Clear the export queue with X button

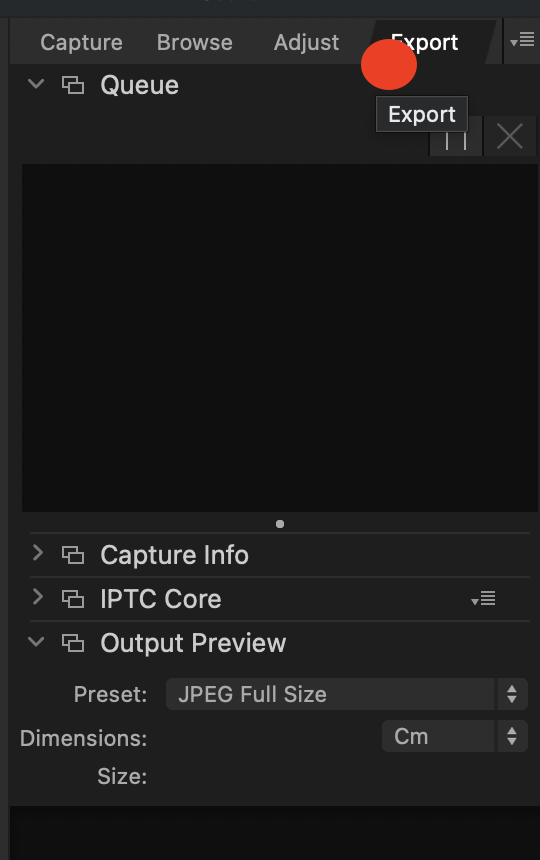pyautogui.click(x=509, y=136)
